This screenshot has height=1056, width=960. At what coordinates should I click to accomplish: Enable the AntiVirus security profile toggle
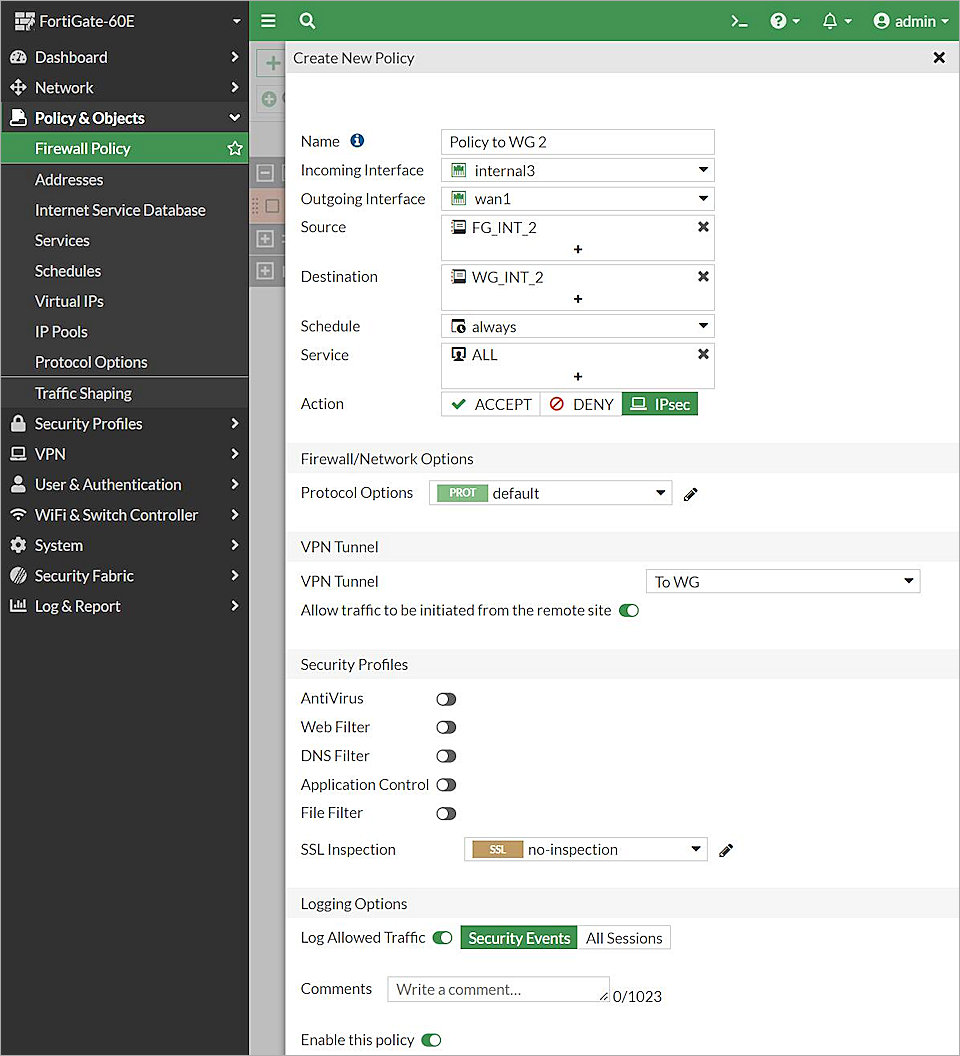point(445,698)
